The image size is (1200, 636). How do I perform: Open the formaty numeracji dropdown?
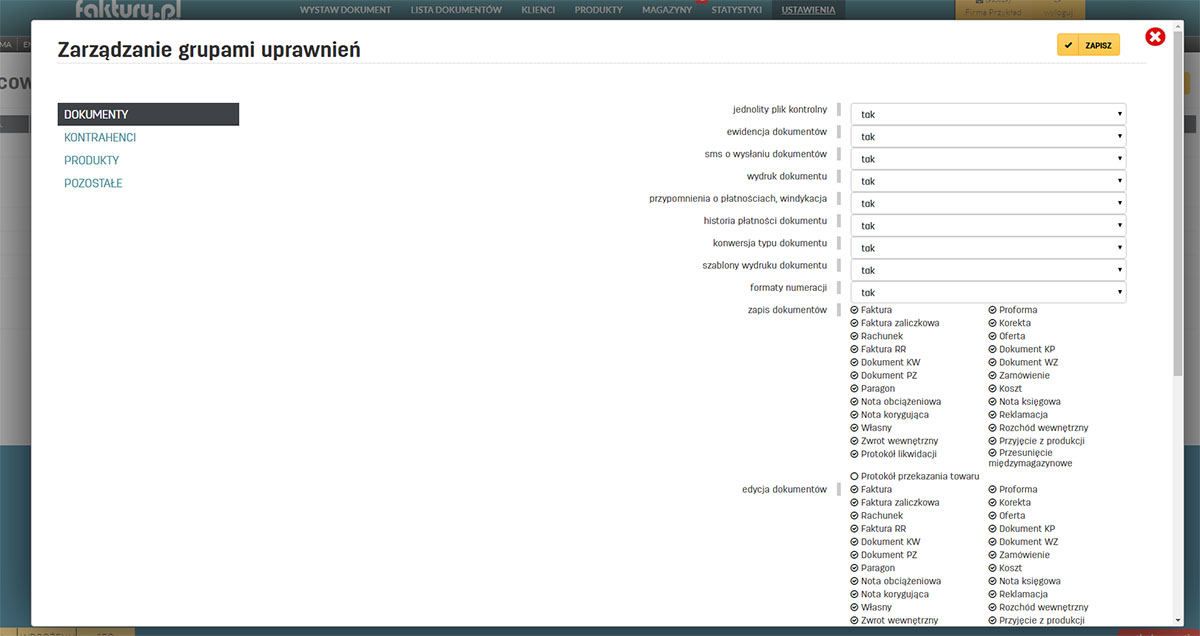987,292
